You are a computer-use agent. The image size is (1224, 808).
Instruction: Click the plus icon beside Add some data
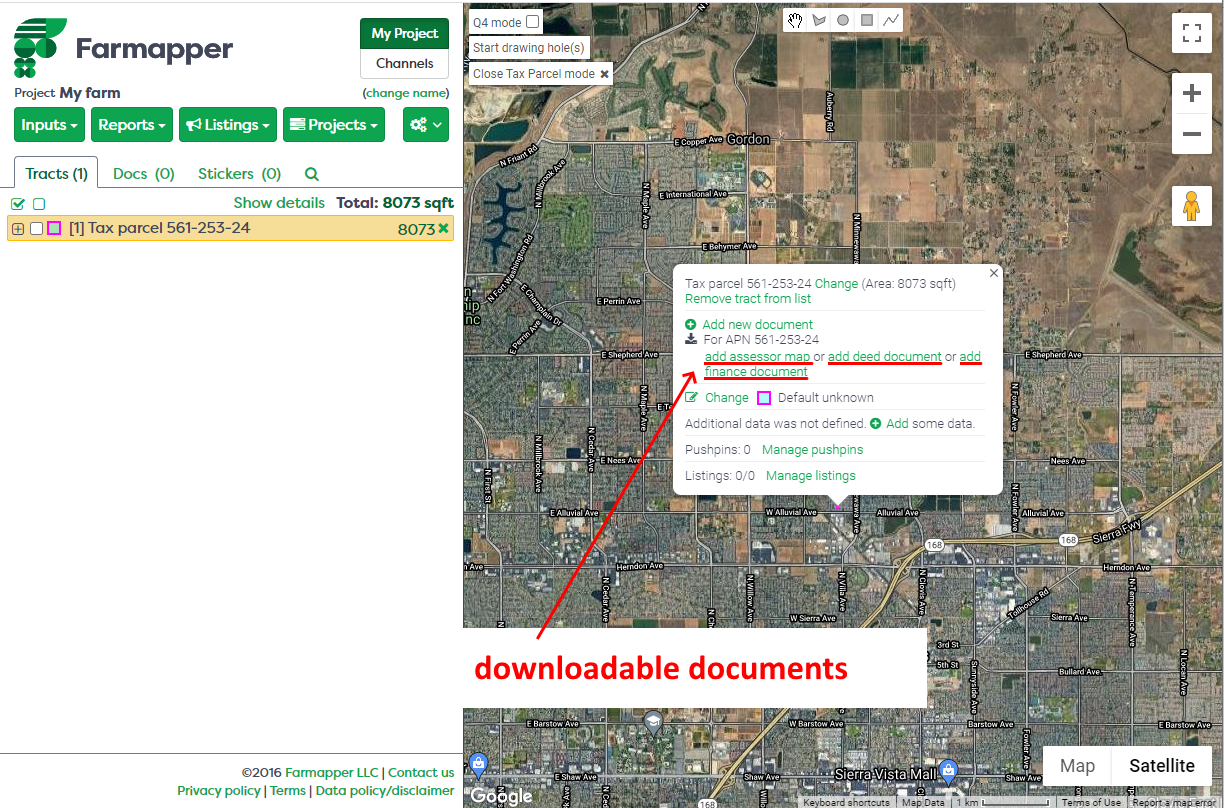click(876, 424)
